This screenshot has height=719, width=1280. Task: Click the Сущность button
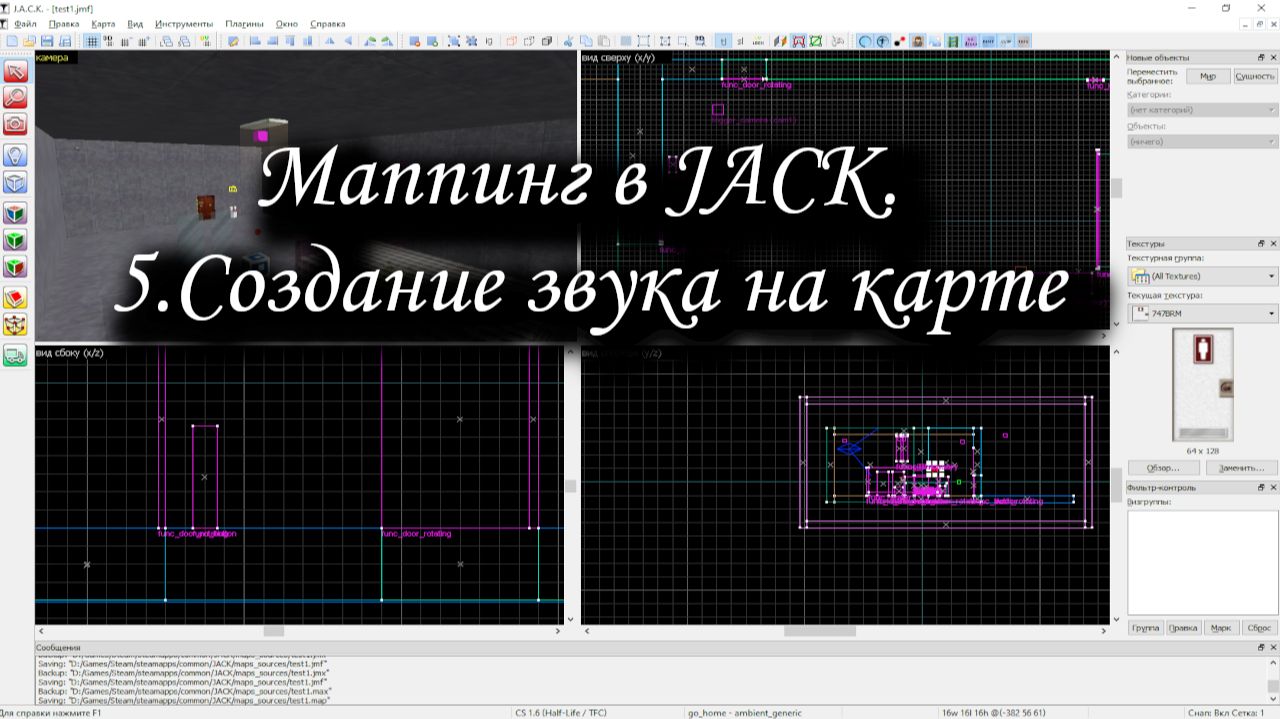tap(1255, 76)
